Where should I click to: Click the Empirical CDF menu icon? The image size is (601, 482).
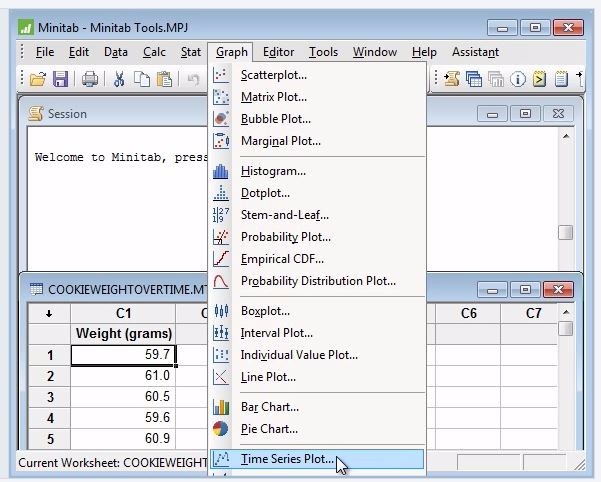pyautogui.click(x=221, y=259)
